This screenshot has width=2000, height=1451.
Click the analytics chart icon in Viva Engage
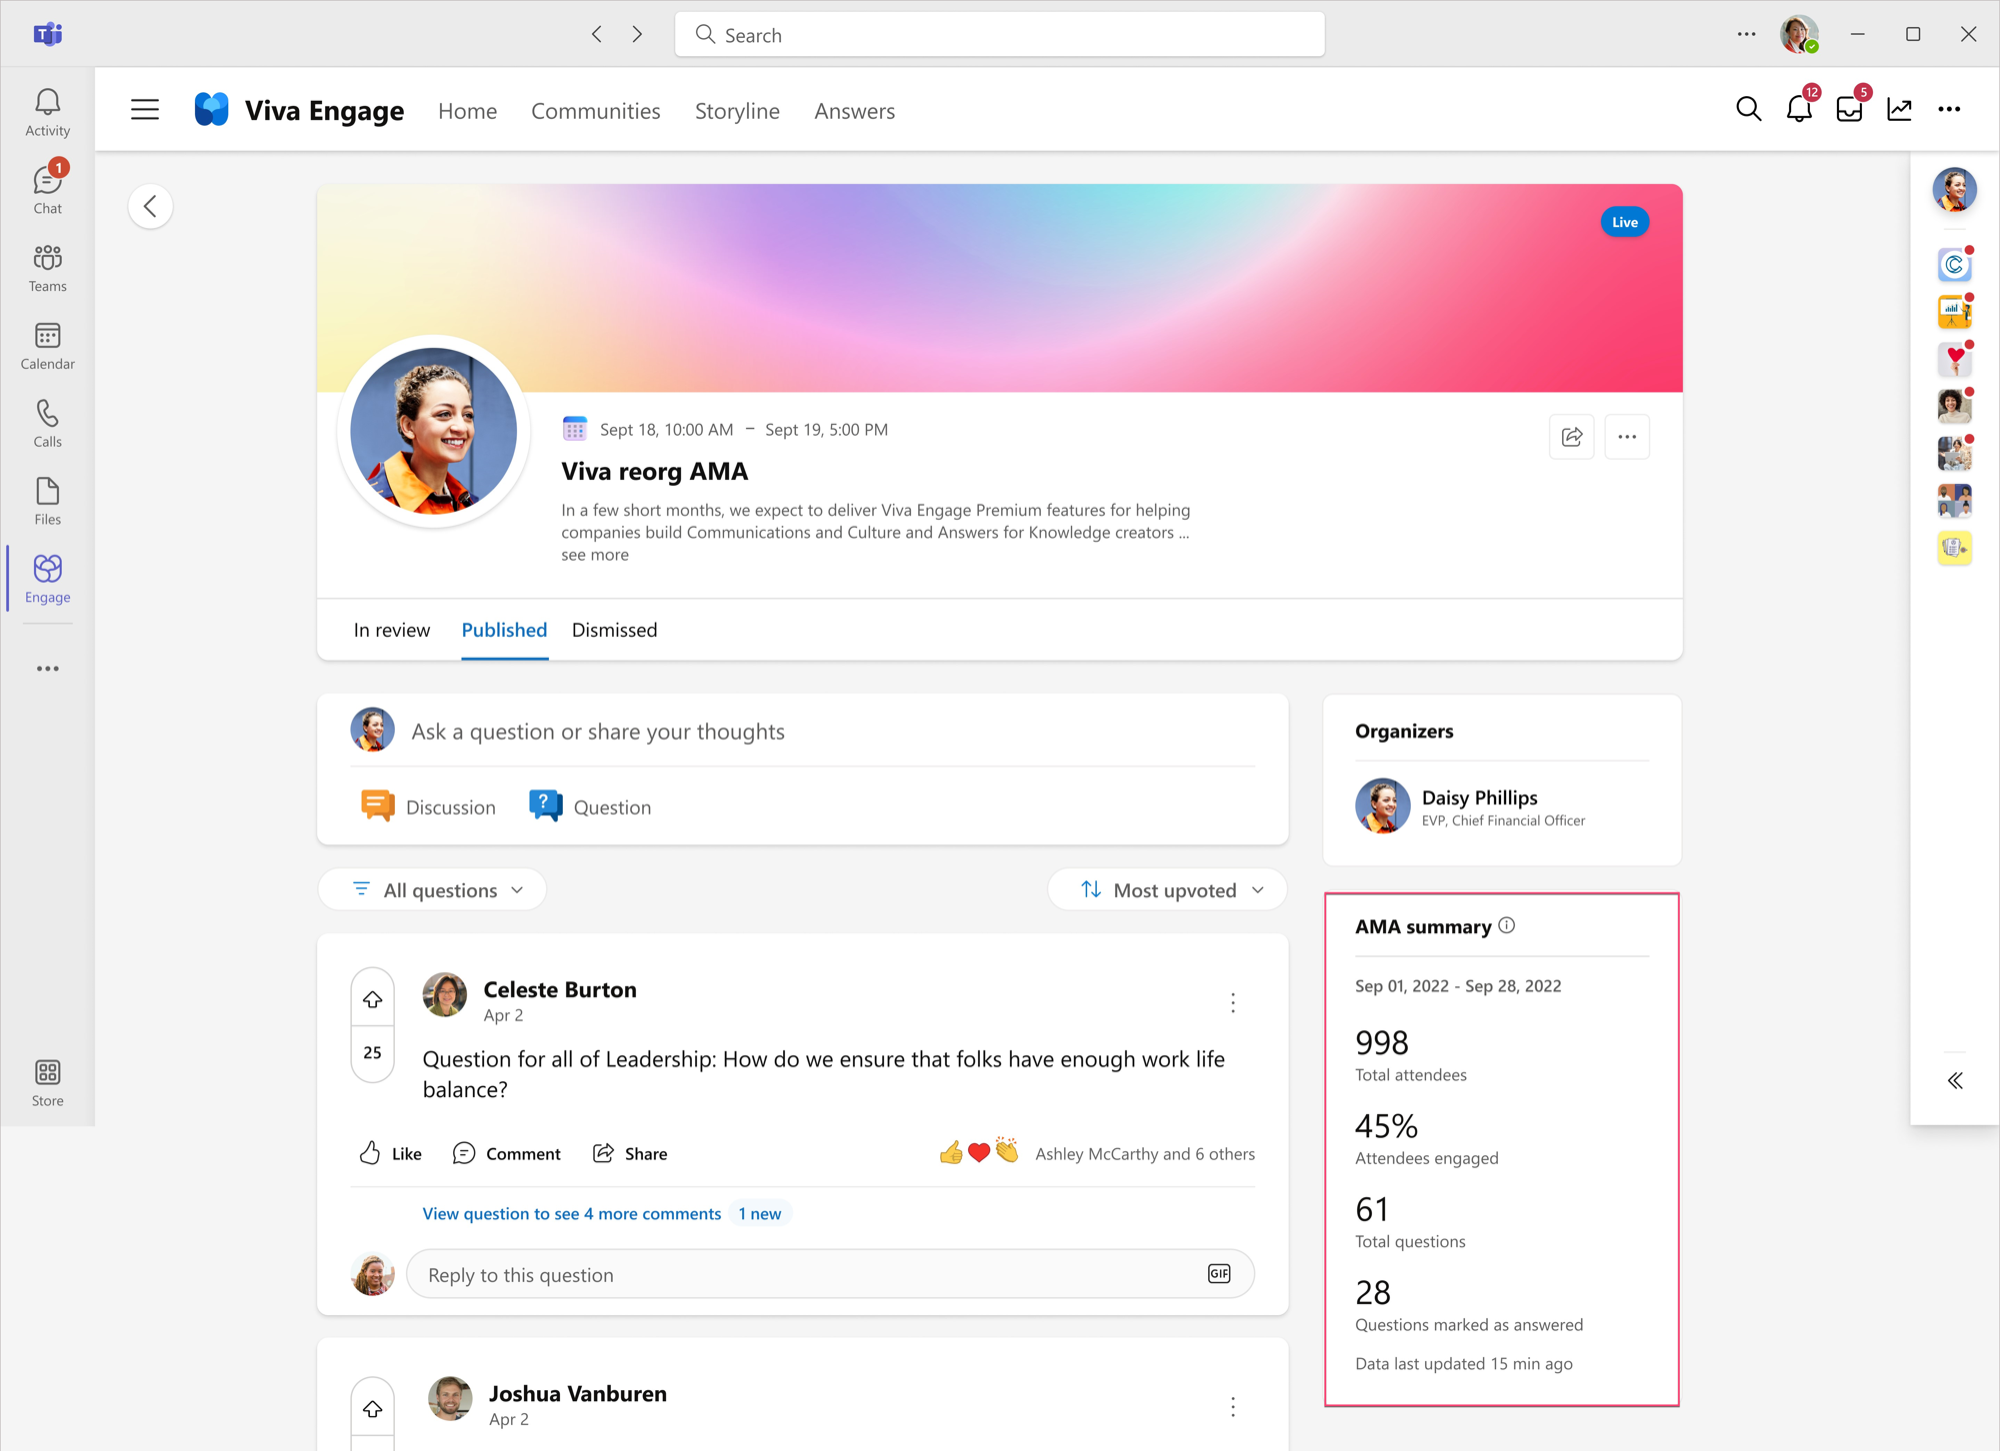click(1902, 110)
